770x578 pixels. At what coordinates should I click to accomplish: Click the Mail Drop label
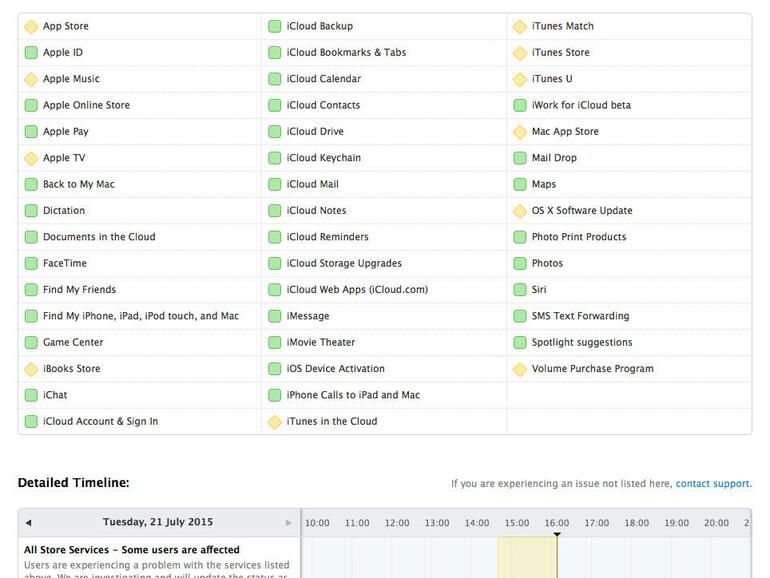tap(554, 158)
